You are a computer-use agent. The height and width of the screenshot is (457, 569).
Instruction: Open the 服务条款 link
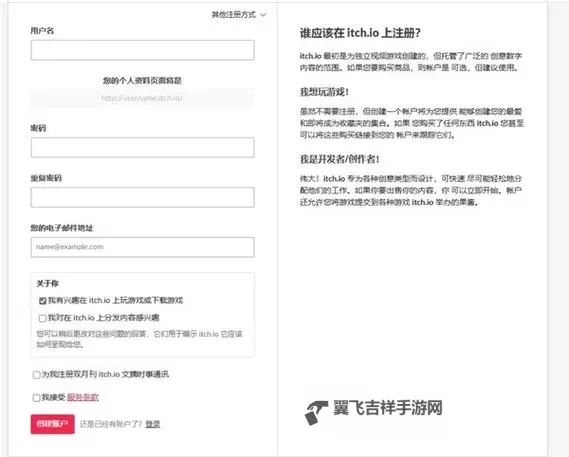[x=83, y=397]
